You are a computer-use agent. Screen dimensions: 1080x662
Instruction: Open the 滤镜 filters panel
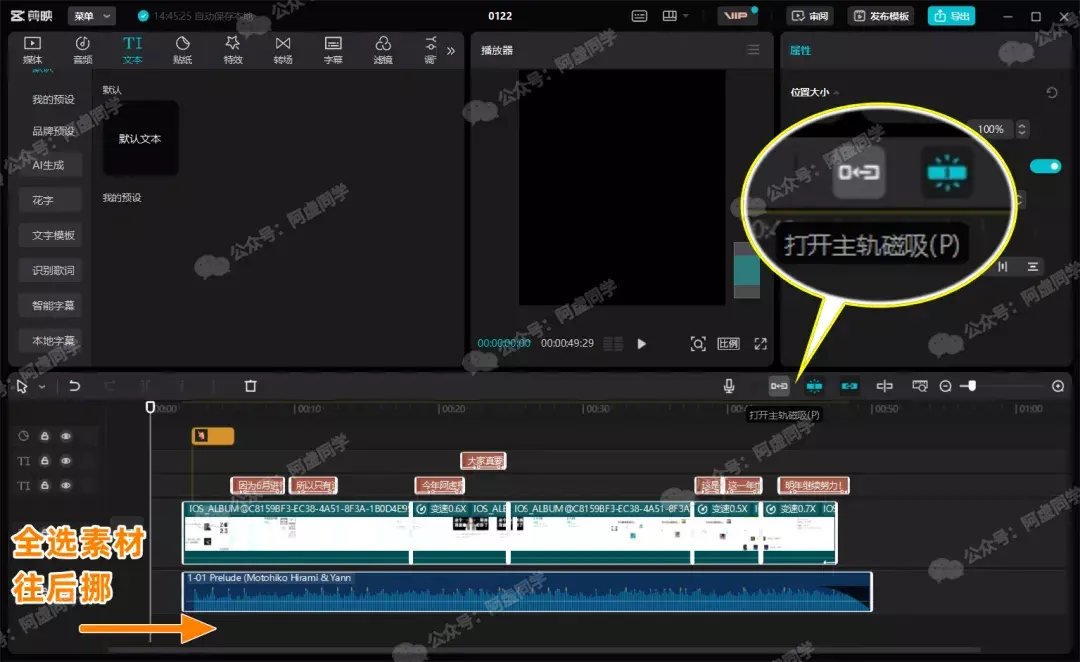tap(383, 50)
